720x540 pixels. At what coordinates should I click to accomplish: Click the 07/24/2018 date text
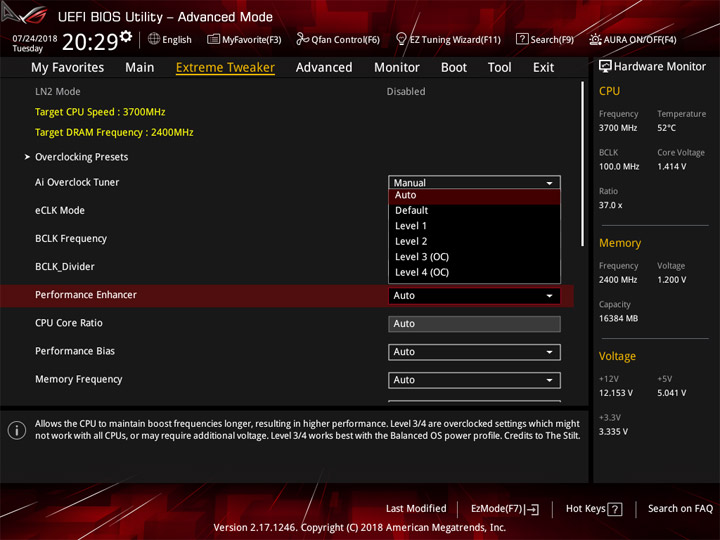(35, 39)
